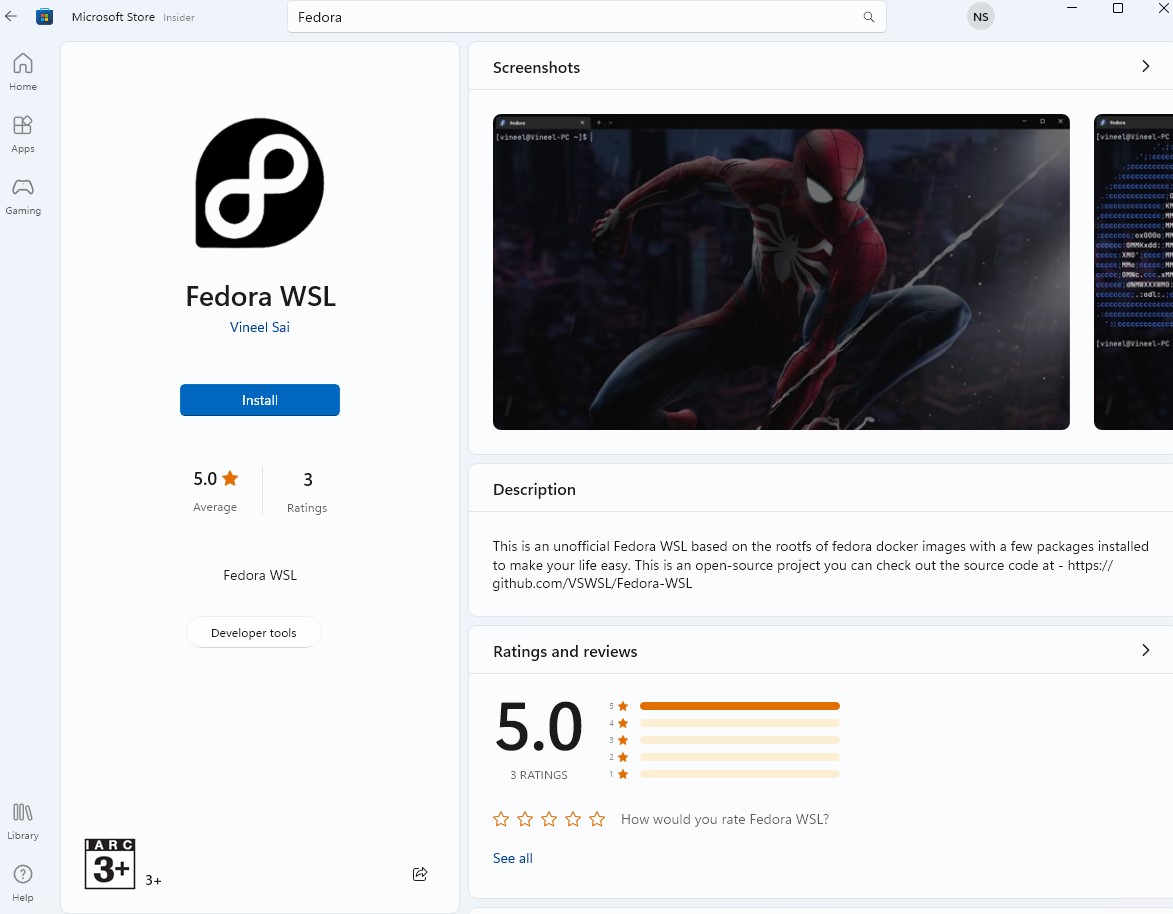1173x914 pixels.
Task: Expand Ratings and reviews with chevron
Action: (1145, 650)
